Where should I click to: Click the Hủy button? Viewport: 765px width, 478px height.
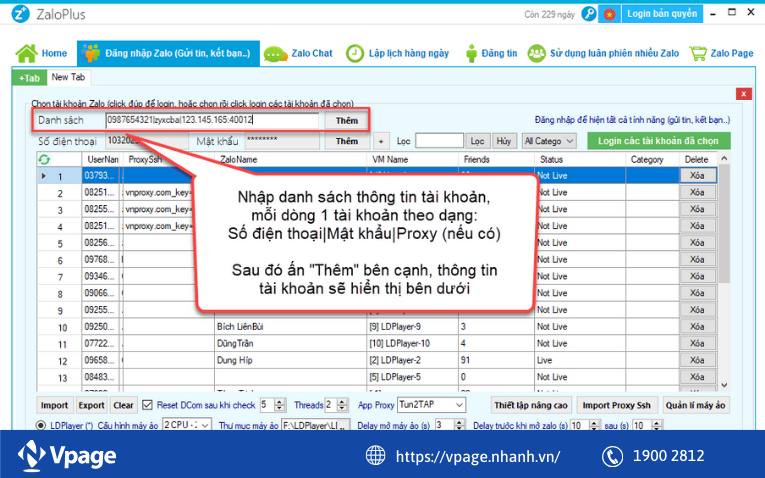pos(503,141)
